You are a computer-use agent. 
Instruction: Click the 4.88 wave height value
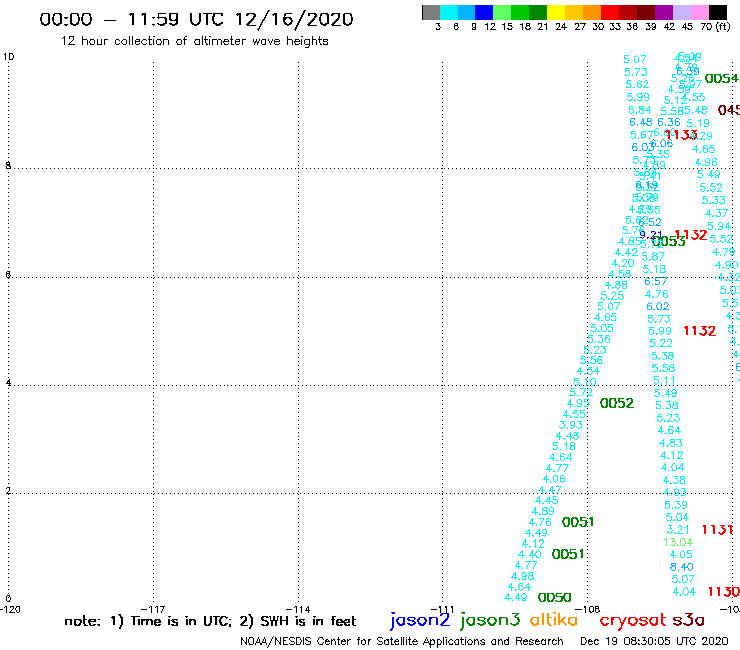point(616,285)
